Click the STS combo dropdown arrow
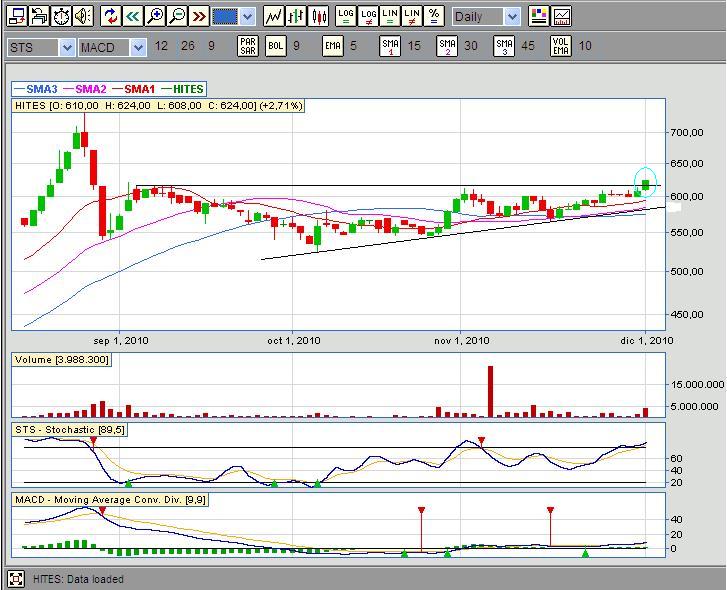727x590 pixels. tap(67, 47)
